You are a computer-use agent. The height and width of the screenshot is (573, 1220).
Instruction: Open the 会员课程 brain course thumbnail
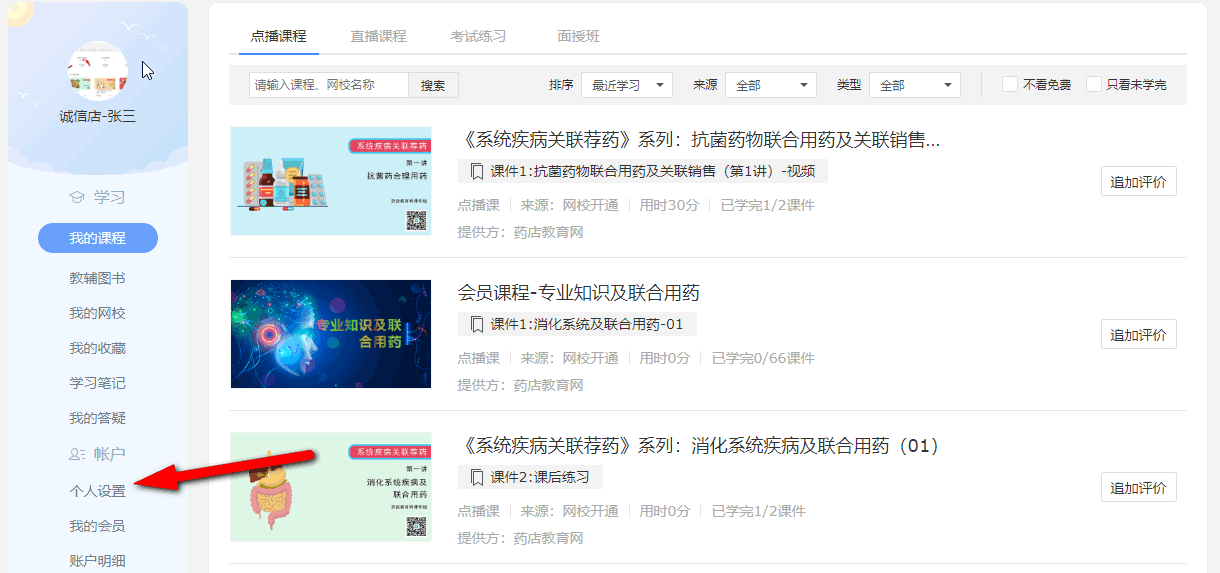(x=330, y=334)
